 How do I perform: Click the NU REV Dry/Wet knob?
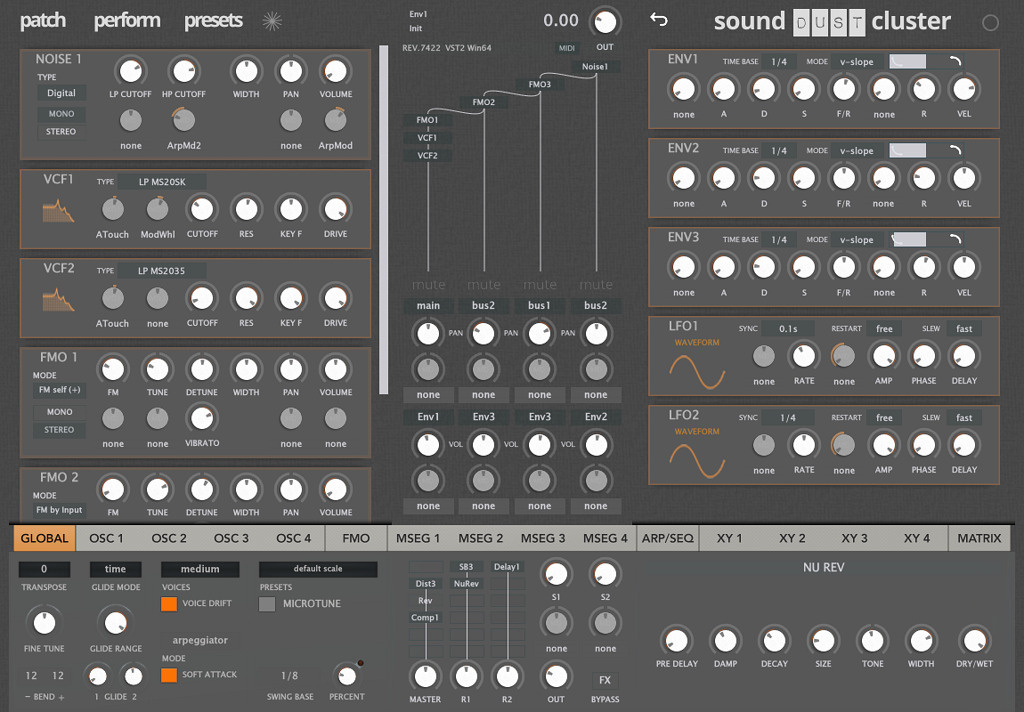pos(973,640)
